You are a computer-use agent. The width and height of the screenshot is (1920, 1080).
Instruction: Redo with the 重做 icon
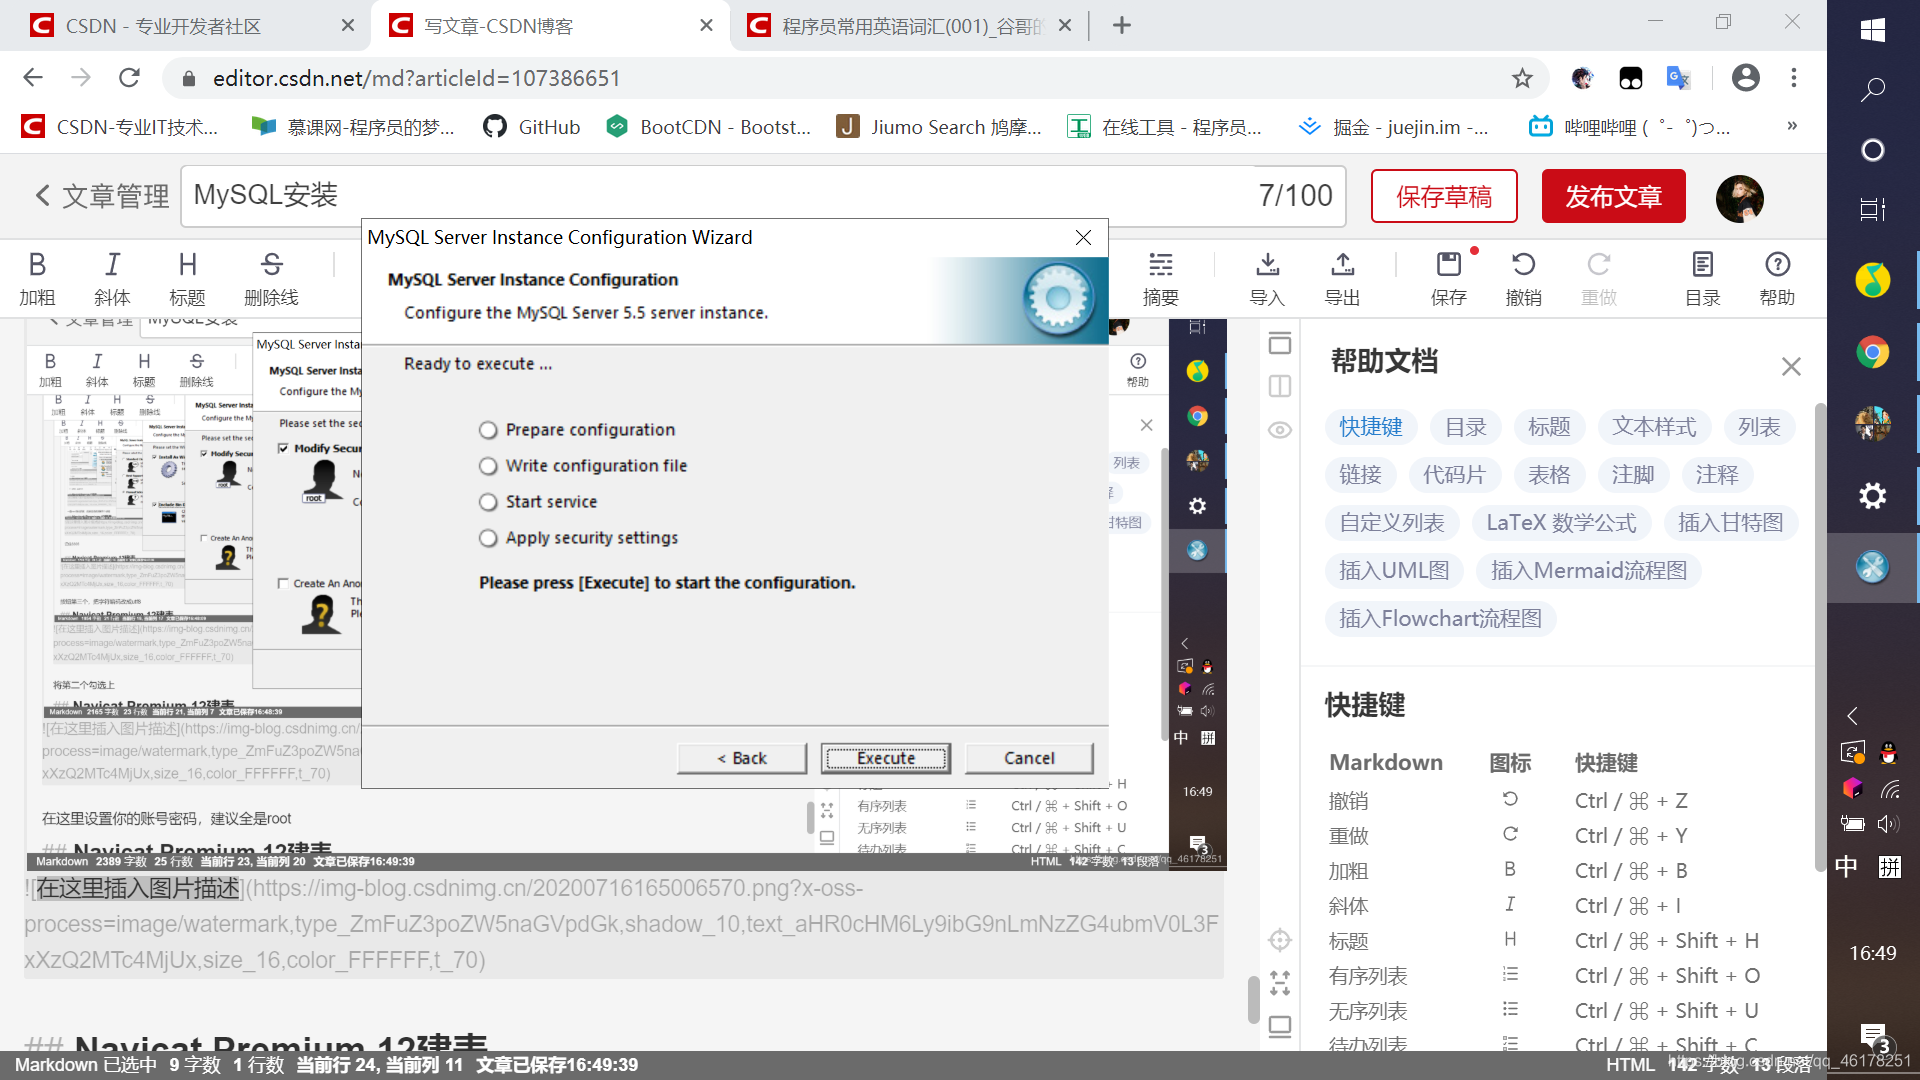pyautogui.click(x=1598, y=278)
